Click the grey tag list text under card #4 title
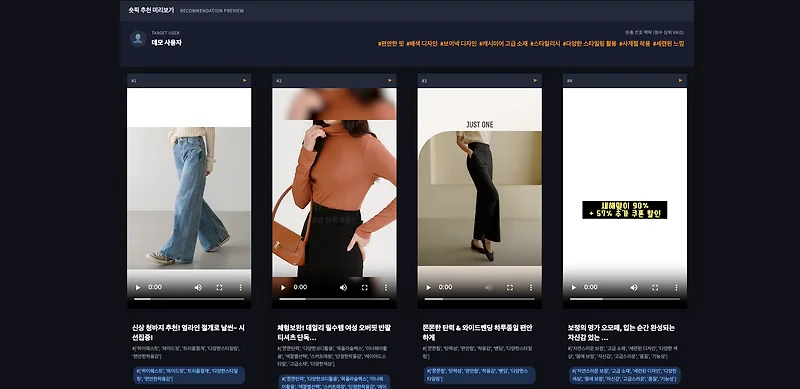 [x=622, y=352]
